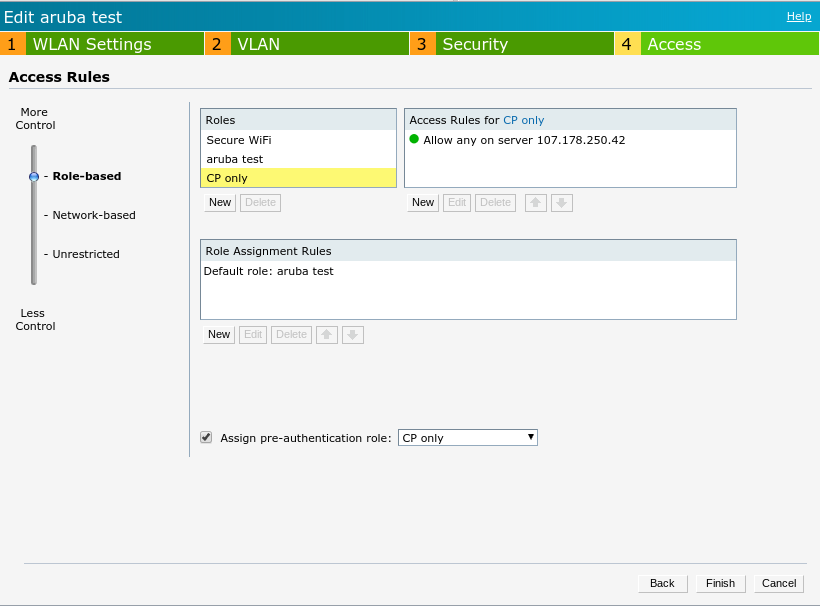Open Help in the title bar
This screenshot has height=606, width=820.
(797, 16)
